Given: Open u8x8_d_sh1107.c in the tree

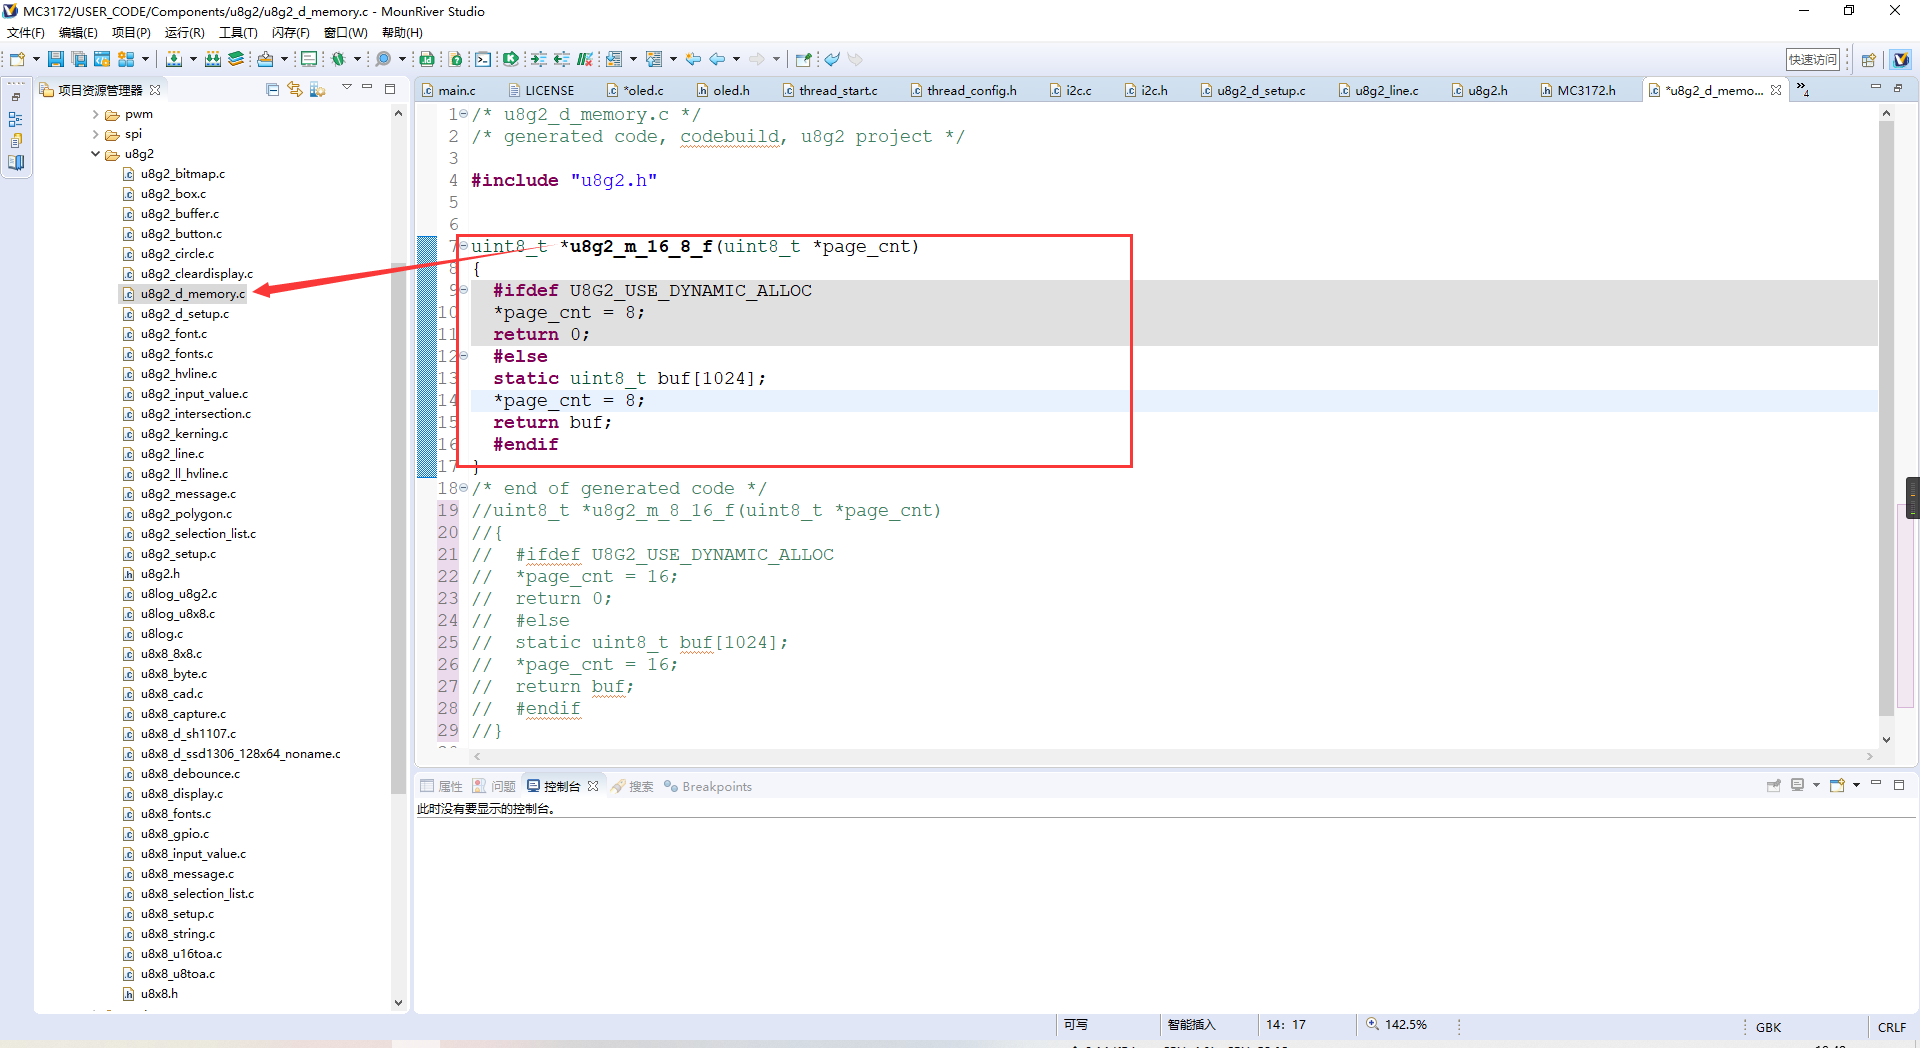Looking at the screenshot, I should (189, 734).
